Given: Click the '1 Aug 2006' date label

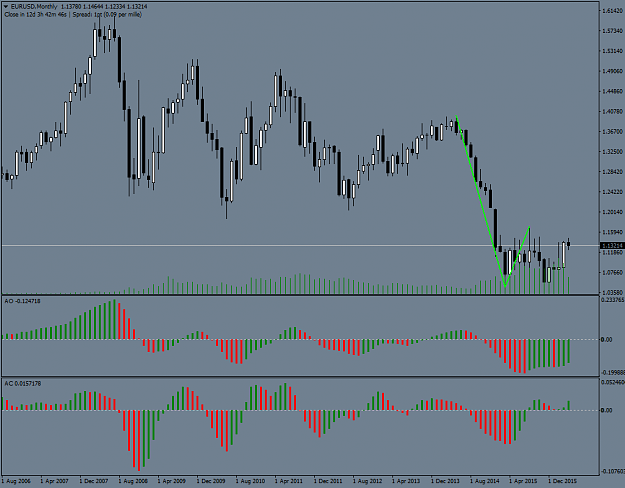Looking at the screenshot, I should tap(16, 481).
